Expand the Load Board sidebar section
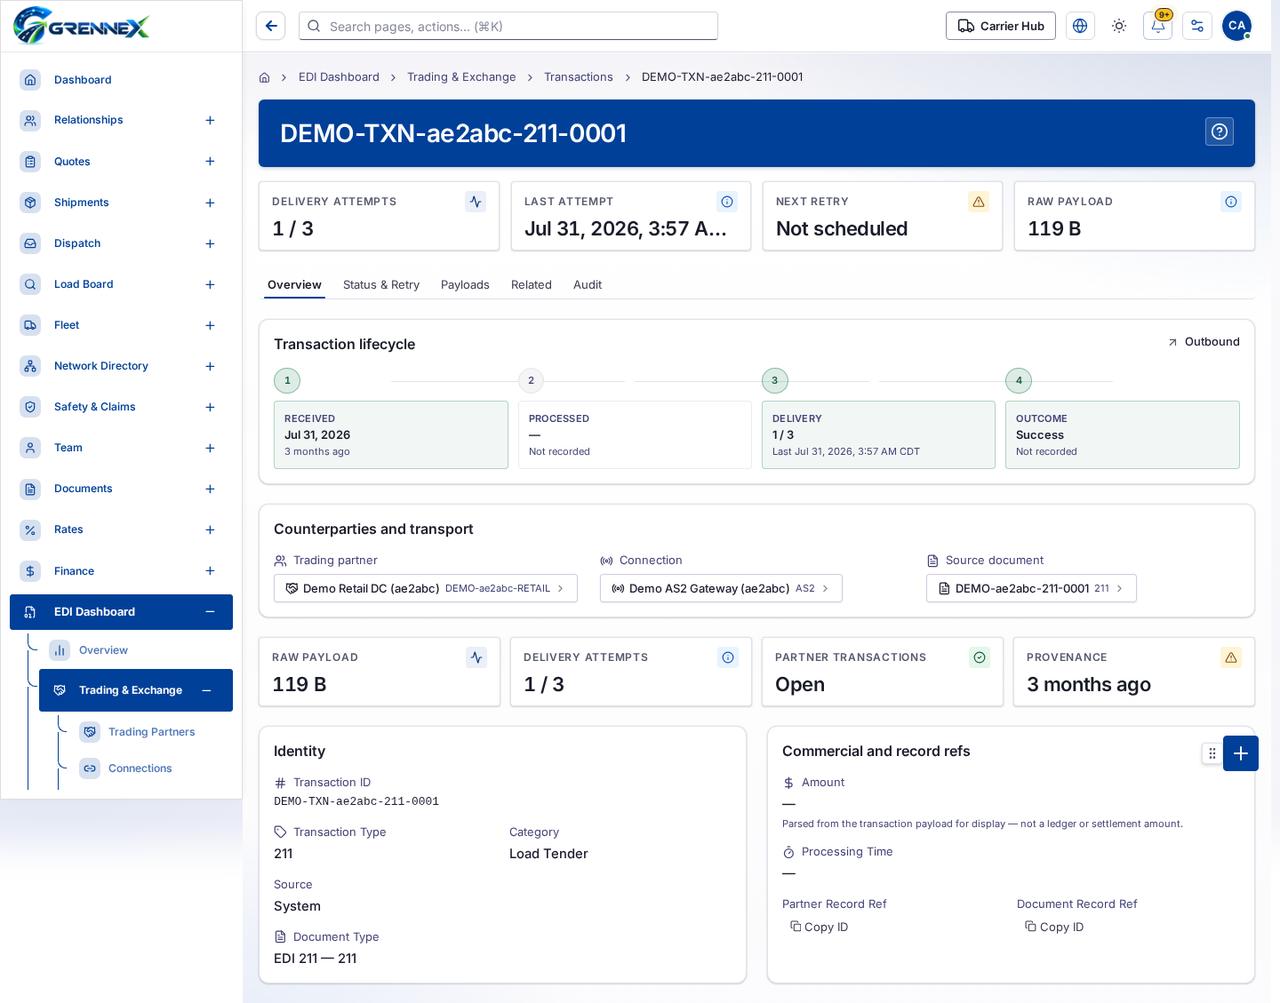Viewport: 1280px width, 1003px height. (x=210, y=284)
